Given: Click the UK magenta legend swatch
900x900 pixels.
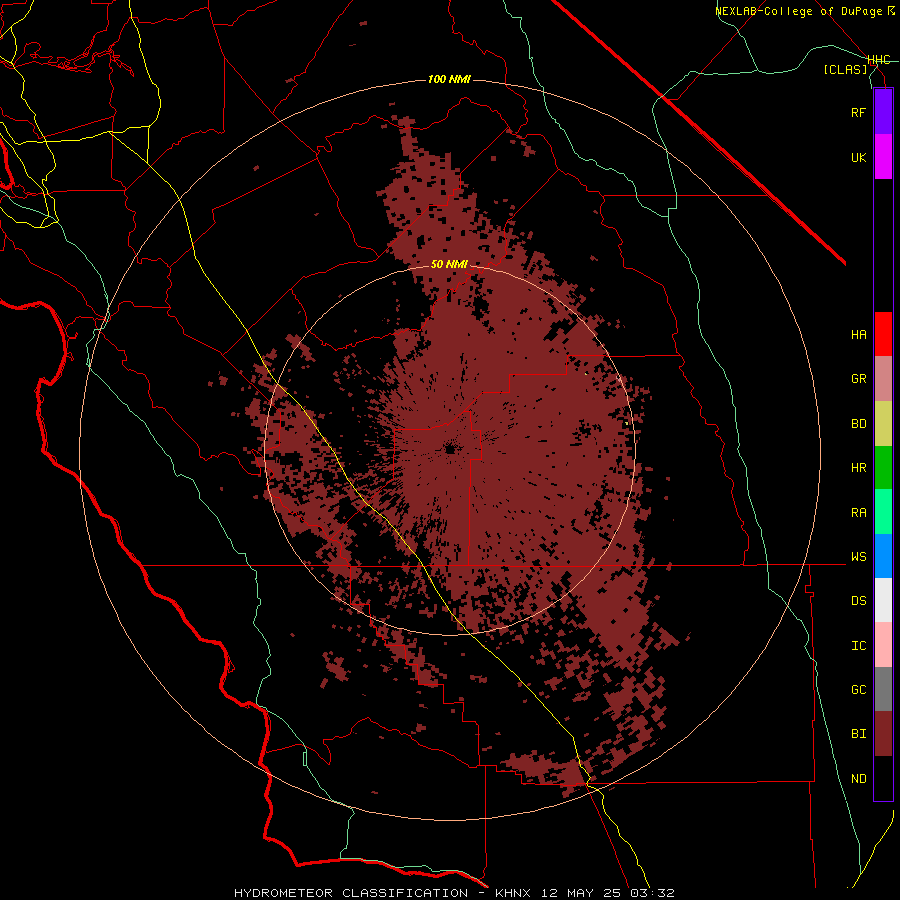Looking at the screenshot, I should (x=883, y=157).
